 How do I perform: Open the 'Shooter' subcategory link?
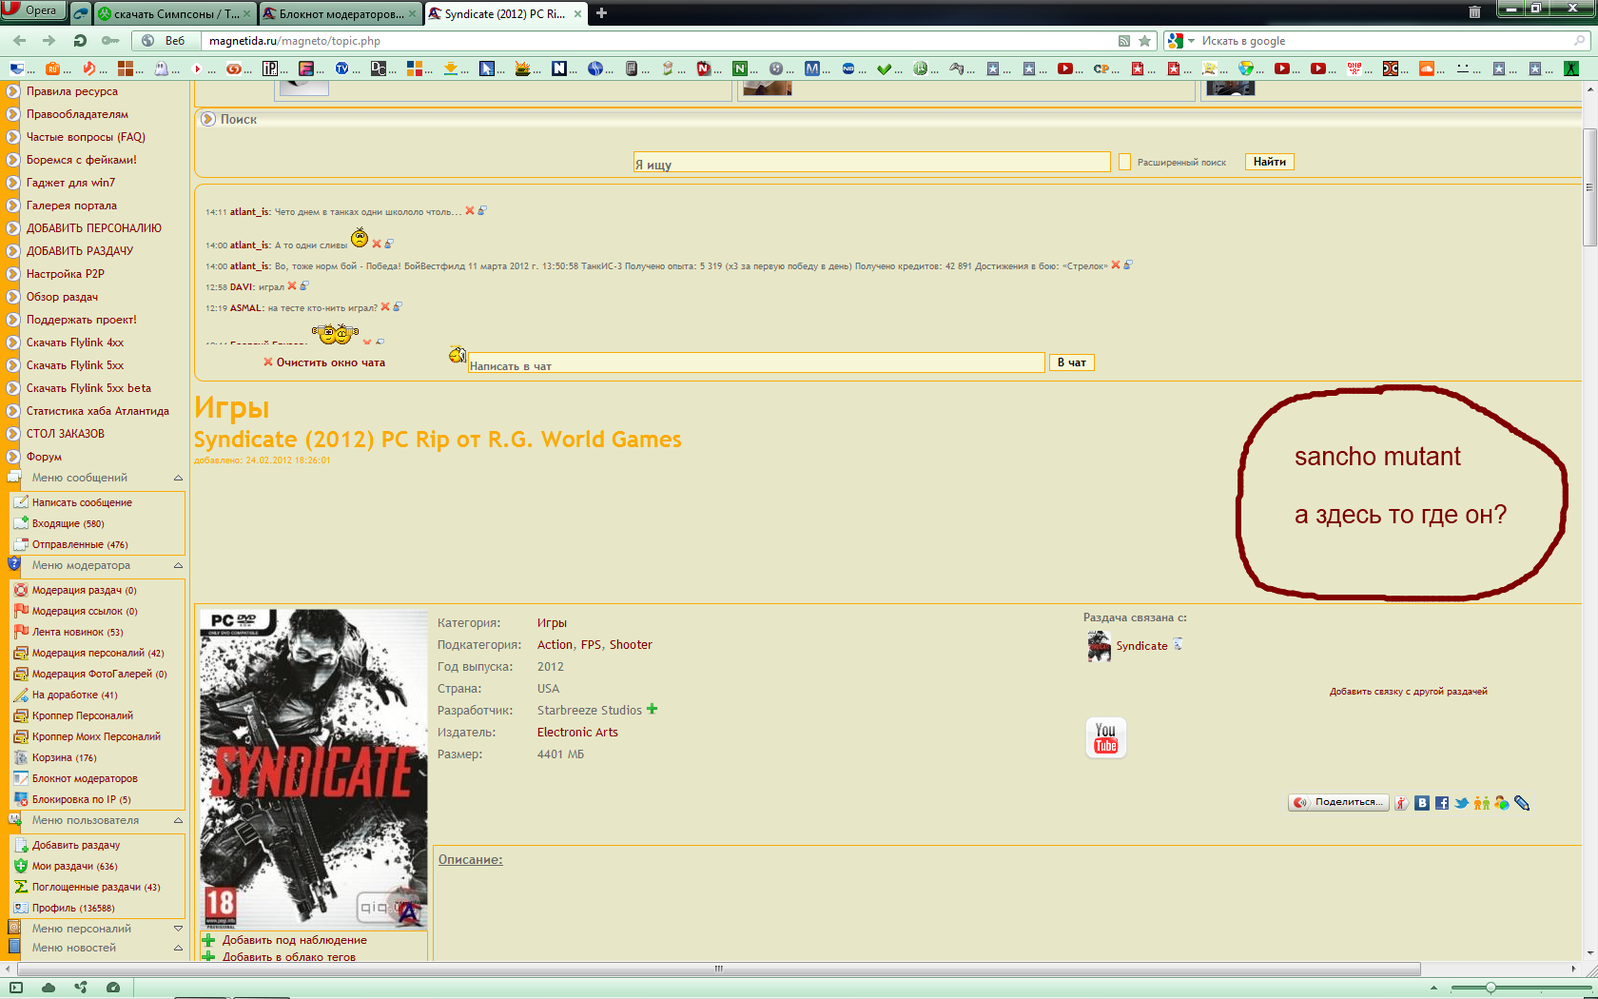(x=631, y=645)
